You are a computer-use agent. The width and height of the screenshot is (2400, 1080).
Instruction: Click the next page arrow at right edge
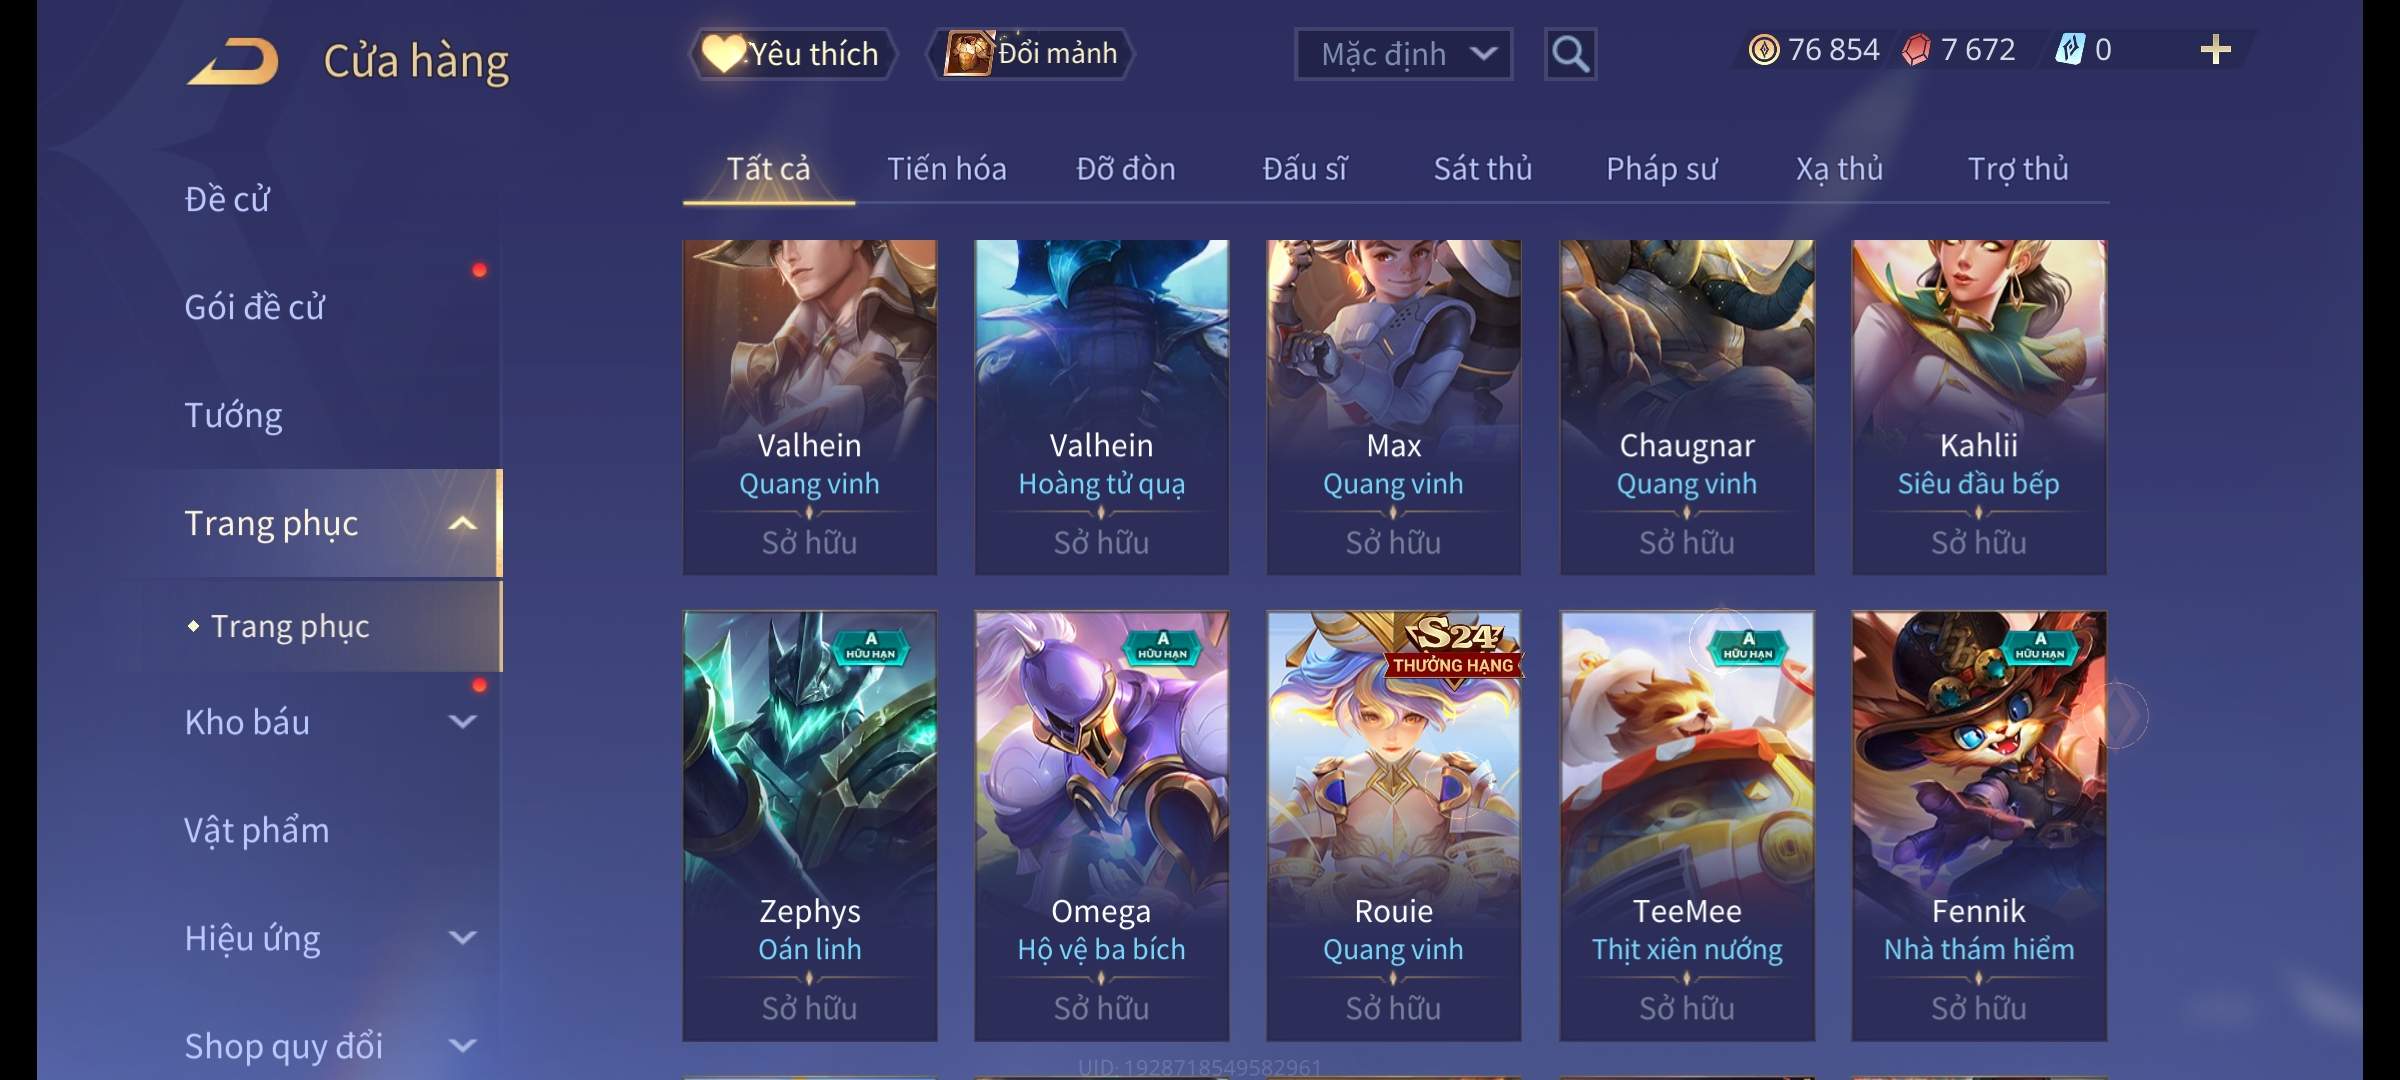(2120, 716)
